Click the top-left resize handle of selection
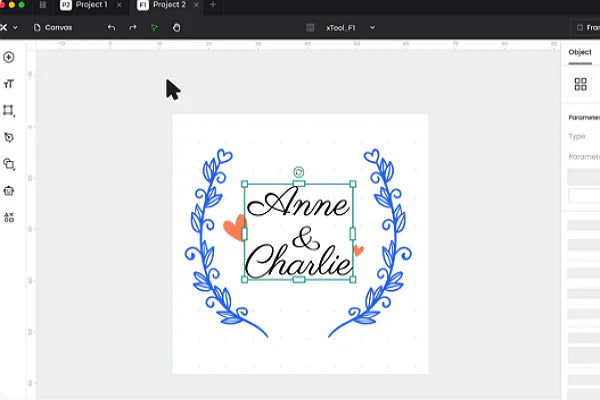 click(x=245, y=184)
